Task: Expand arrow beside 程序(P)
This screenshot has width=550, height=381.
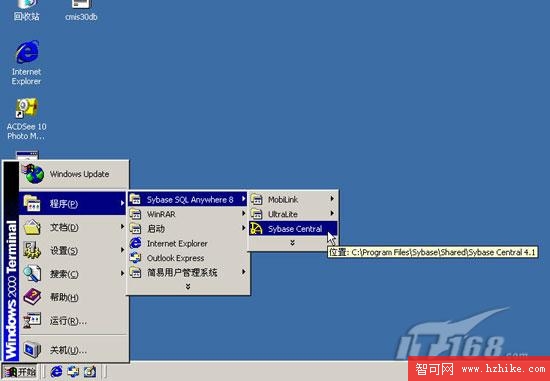Action: 122,203
